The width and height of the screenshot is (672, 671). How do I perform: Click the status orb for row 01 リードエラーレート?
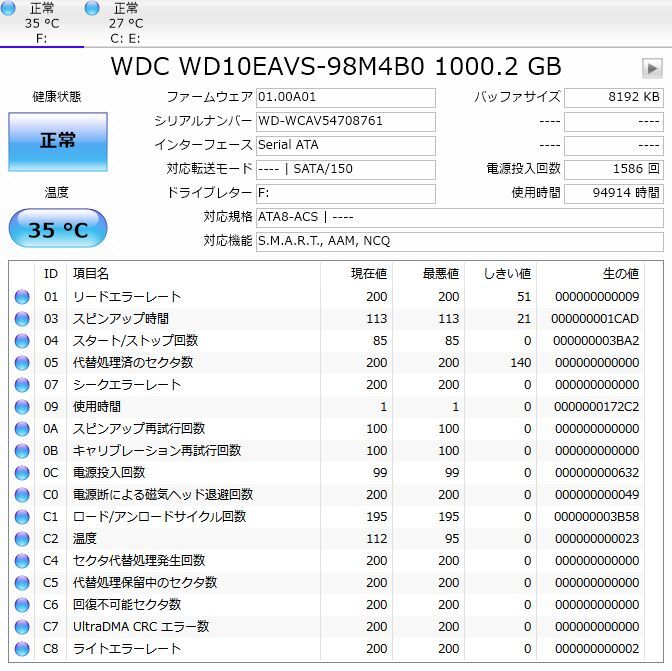22,297
